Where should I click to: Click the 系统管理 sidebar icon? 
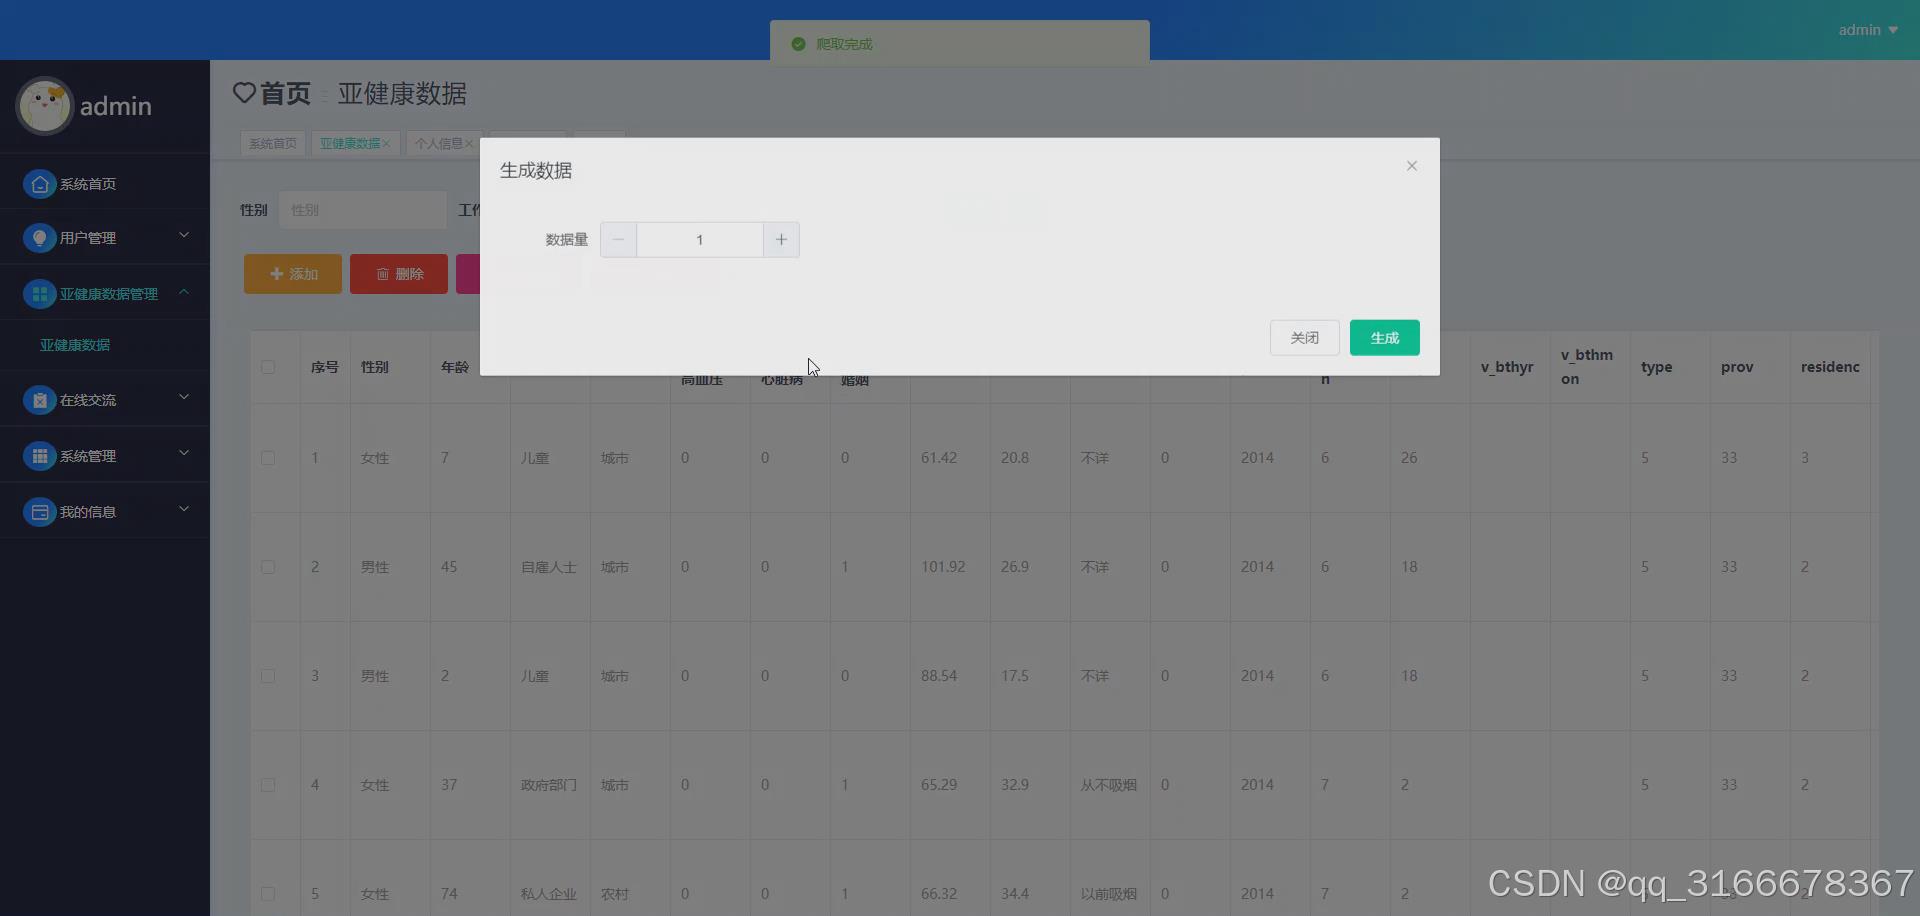pos(39,456)
